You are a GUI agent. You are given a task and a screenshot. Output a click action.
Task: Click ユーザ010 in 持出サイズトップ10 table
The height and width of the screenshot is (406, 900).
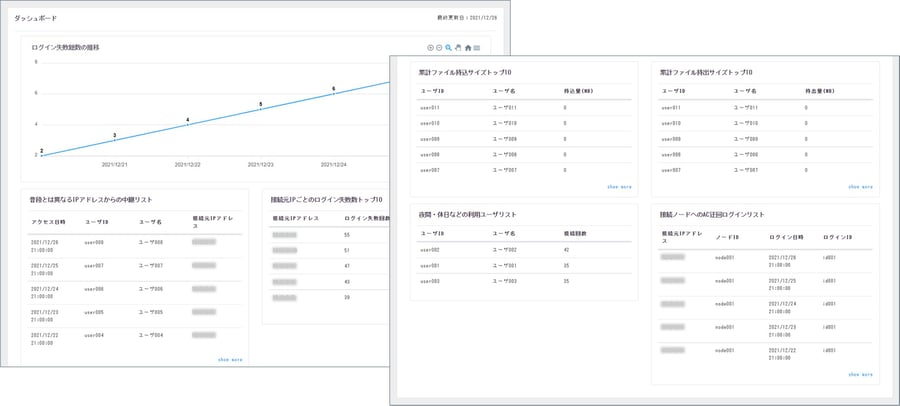(746, 123)
